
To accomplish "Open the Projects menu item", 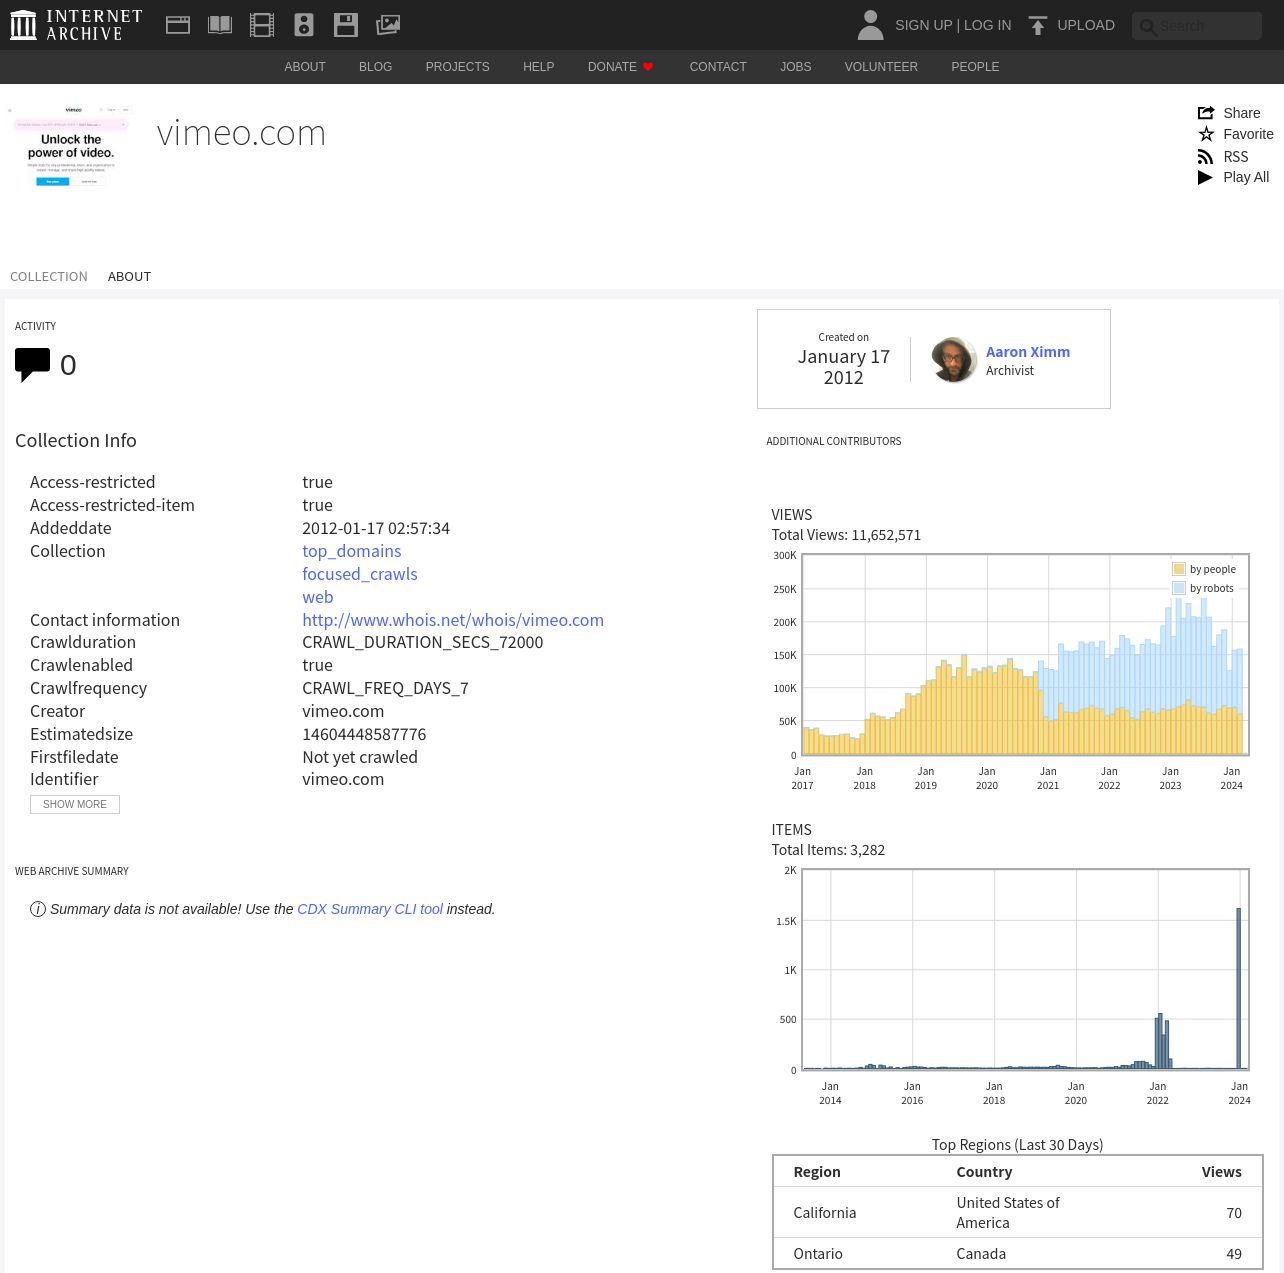I will (457, 67).
